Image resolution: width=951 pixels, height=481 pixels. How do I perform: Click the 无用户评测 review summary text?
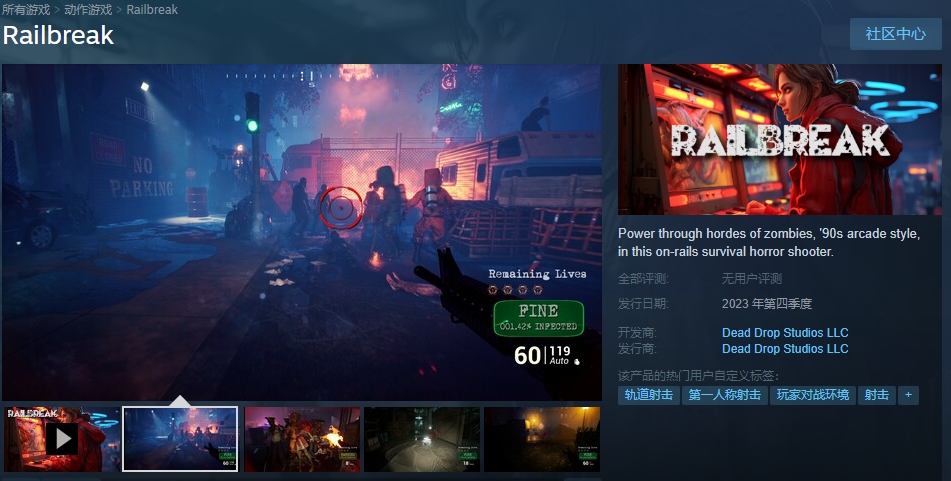pyautogui.click(x=751, y=279)
